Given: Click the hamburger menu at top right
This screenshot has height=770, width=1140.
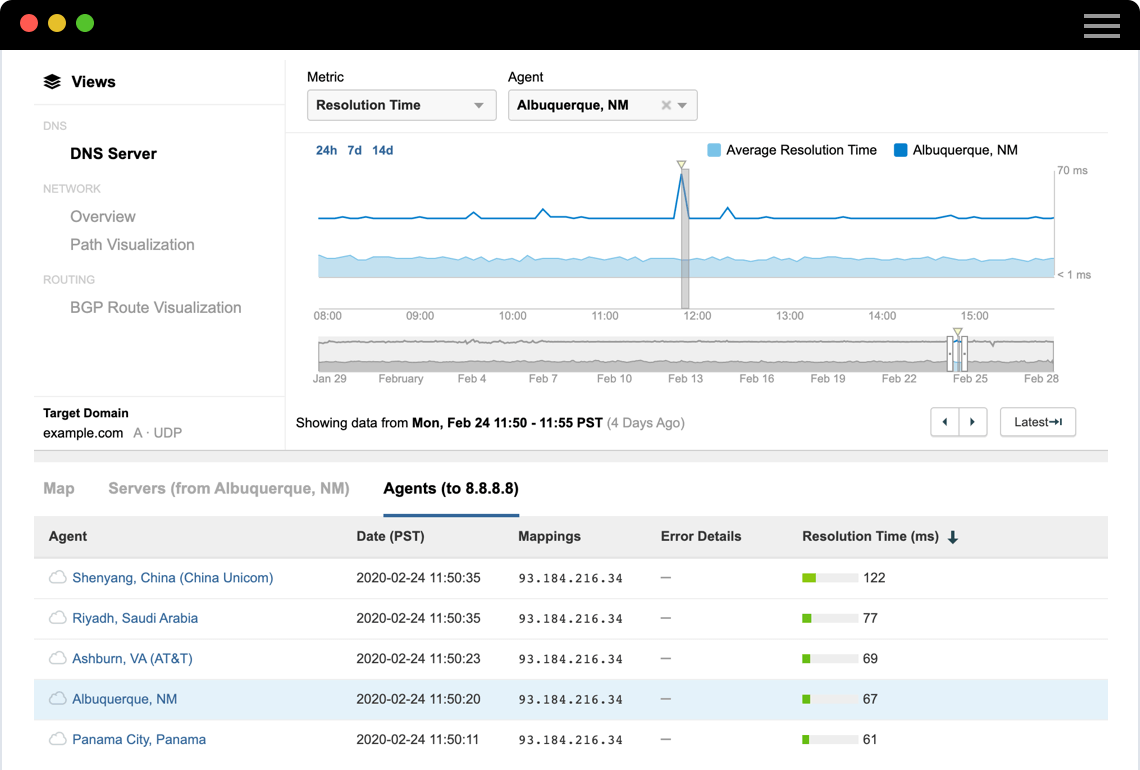Looking at the screenshot, I should coord(1101,25).
